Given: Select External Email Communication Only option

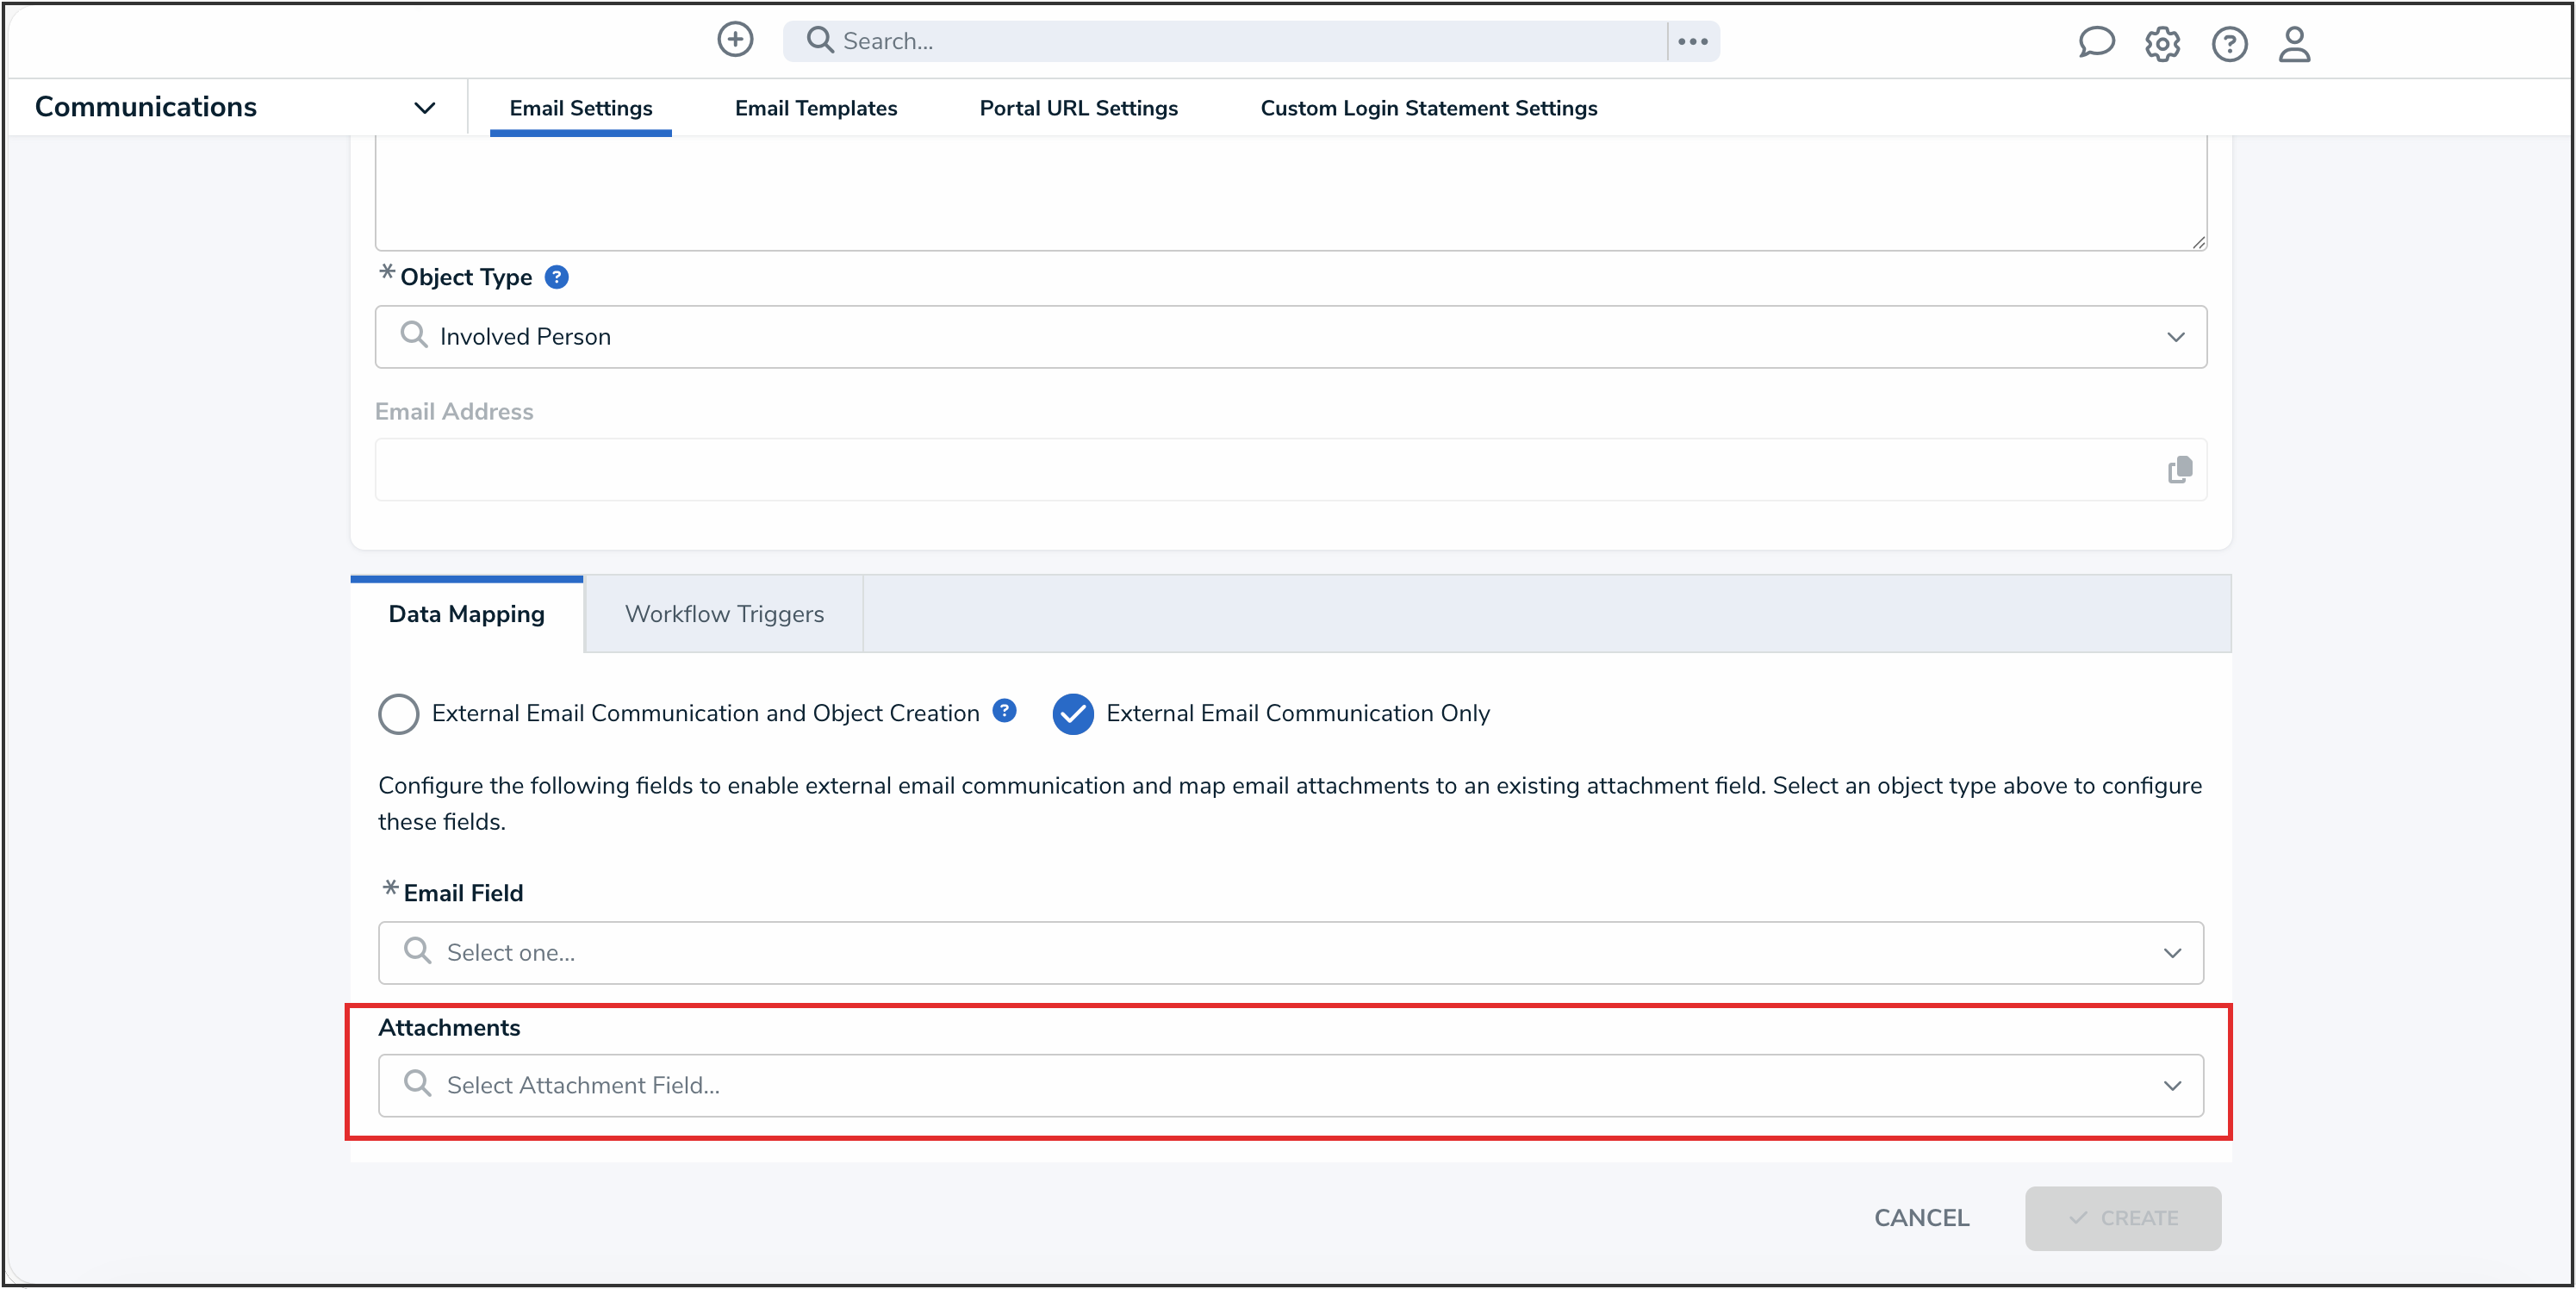Looking at the screenshot, I should 1073,714.
